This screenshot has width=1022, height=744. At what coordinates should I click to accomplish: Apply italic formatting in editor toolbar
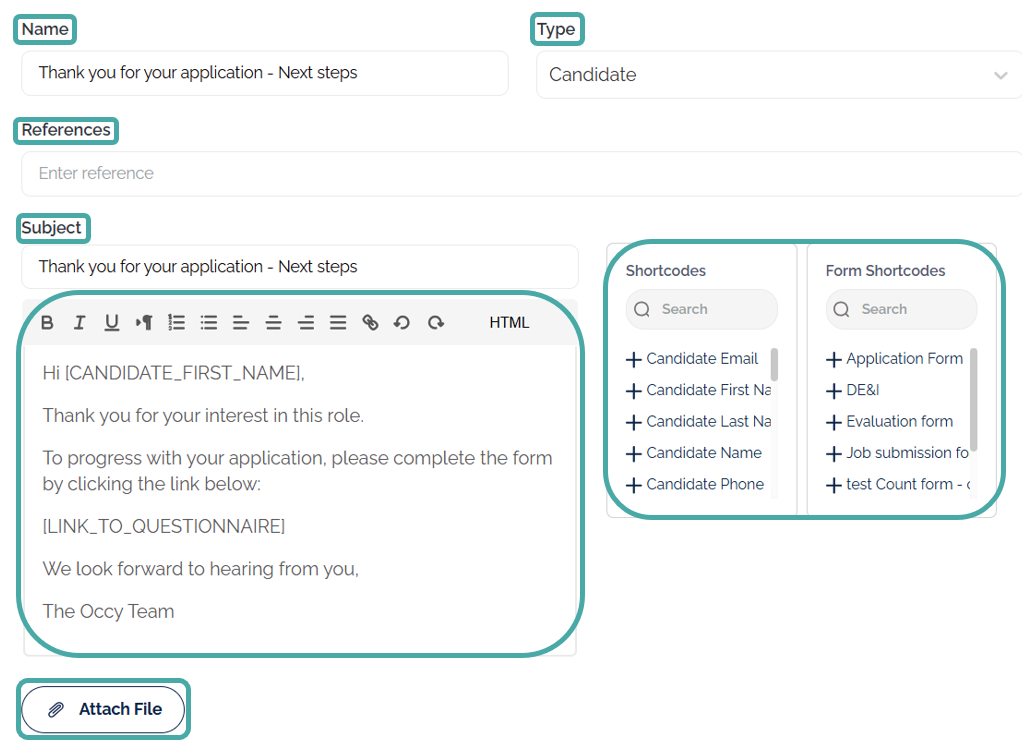tap(80, 322)
